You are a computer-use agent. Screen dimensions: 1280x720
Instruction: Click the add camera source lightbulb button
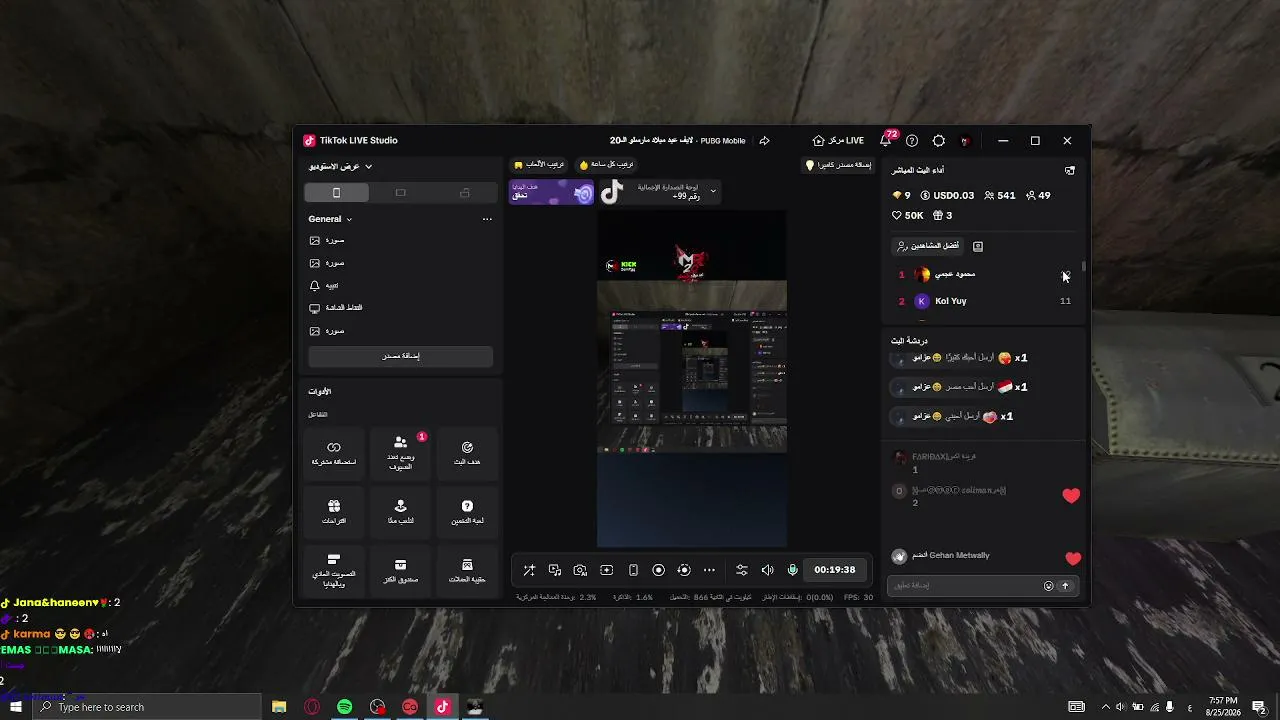839,165
